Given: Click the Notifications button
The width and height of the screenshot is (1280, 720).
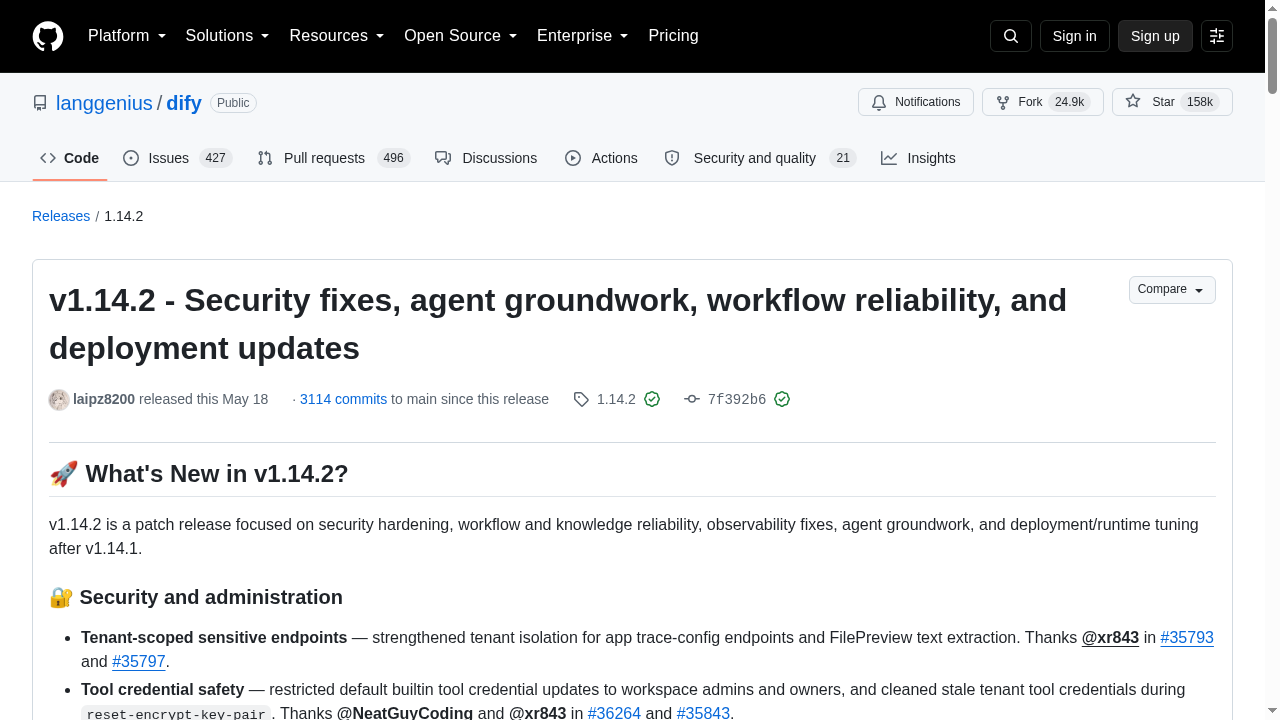Looking at the screenshot, I should [x=916, y=102].
